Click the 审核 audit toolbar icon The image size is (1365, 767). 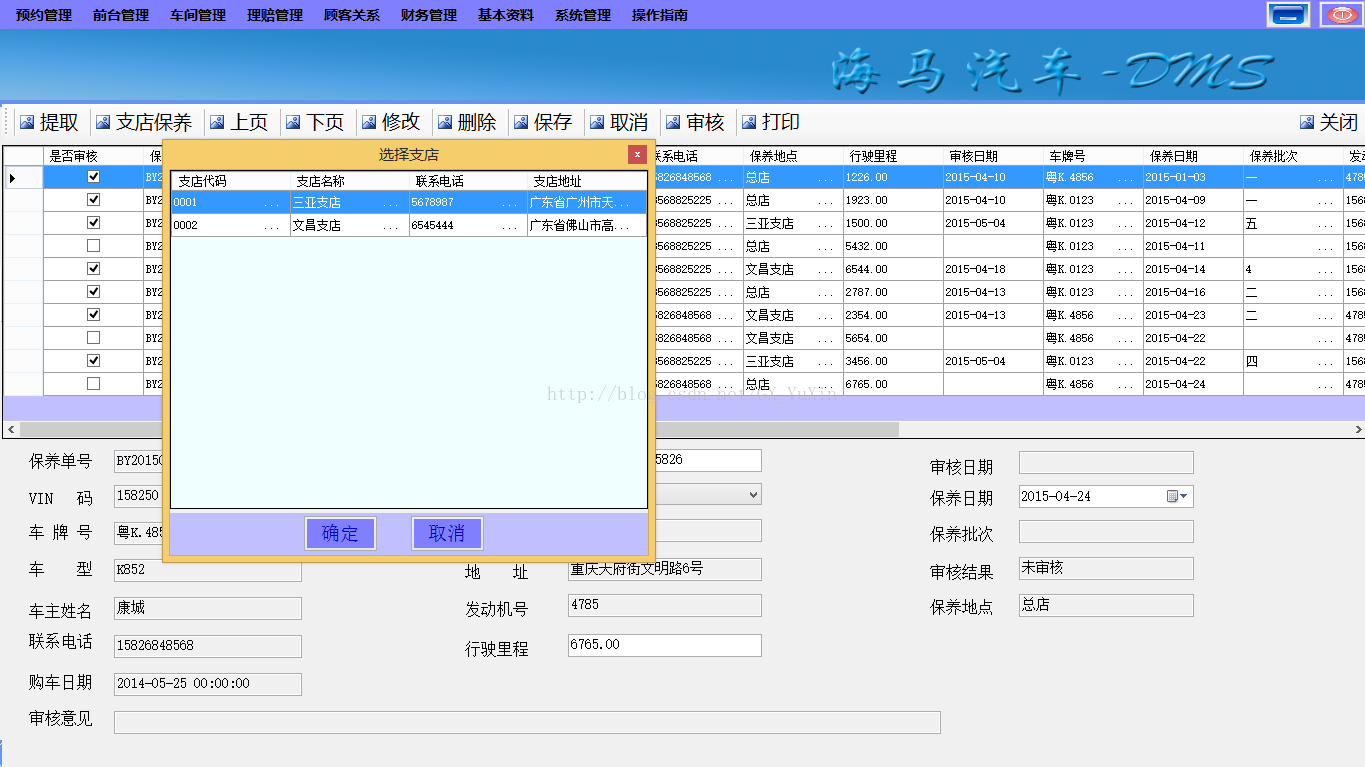click(673, 122)
